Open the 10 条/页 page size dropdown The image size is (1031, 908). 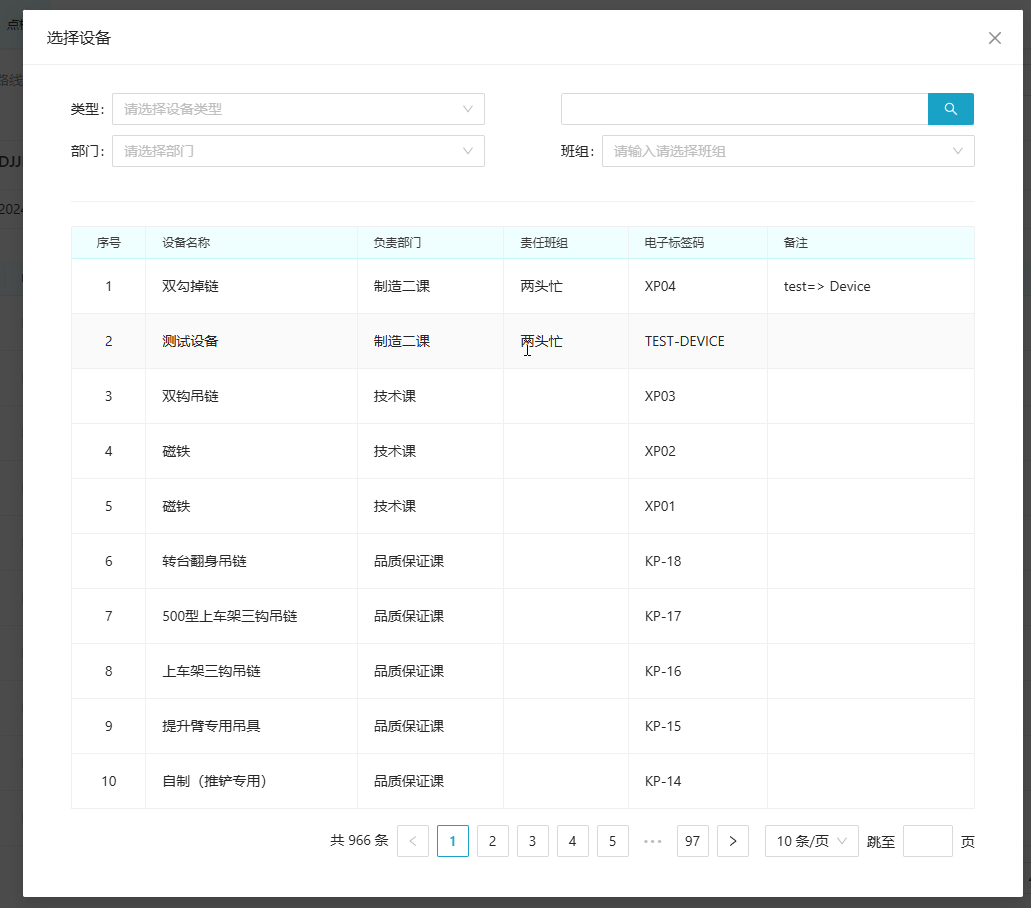[811, 841]
